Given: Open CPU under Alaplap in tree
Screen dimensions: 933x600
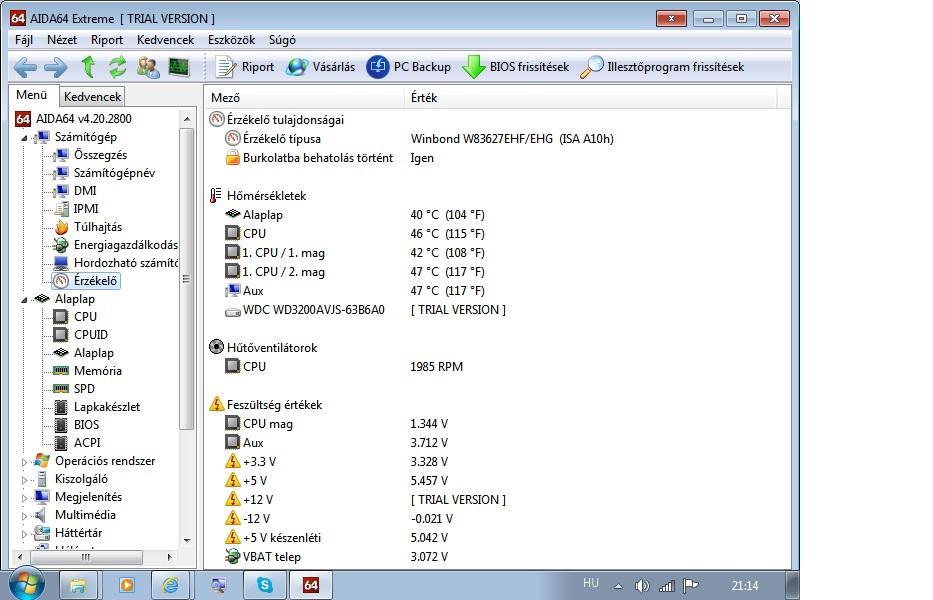Looking at the screenshot, I should pos(75,317).
